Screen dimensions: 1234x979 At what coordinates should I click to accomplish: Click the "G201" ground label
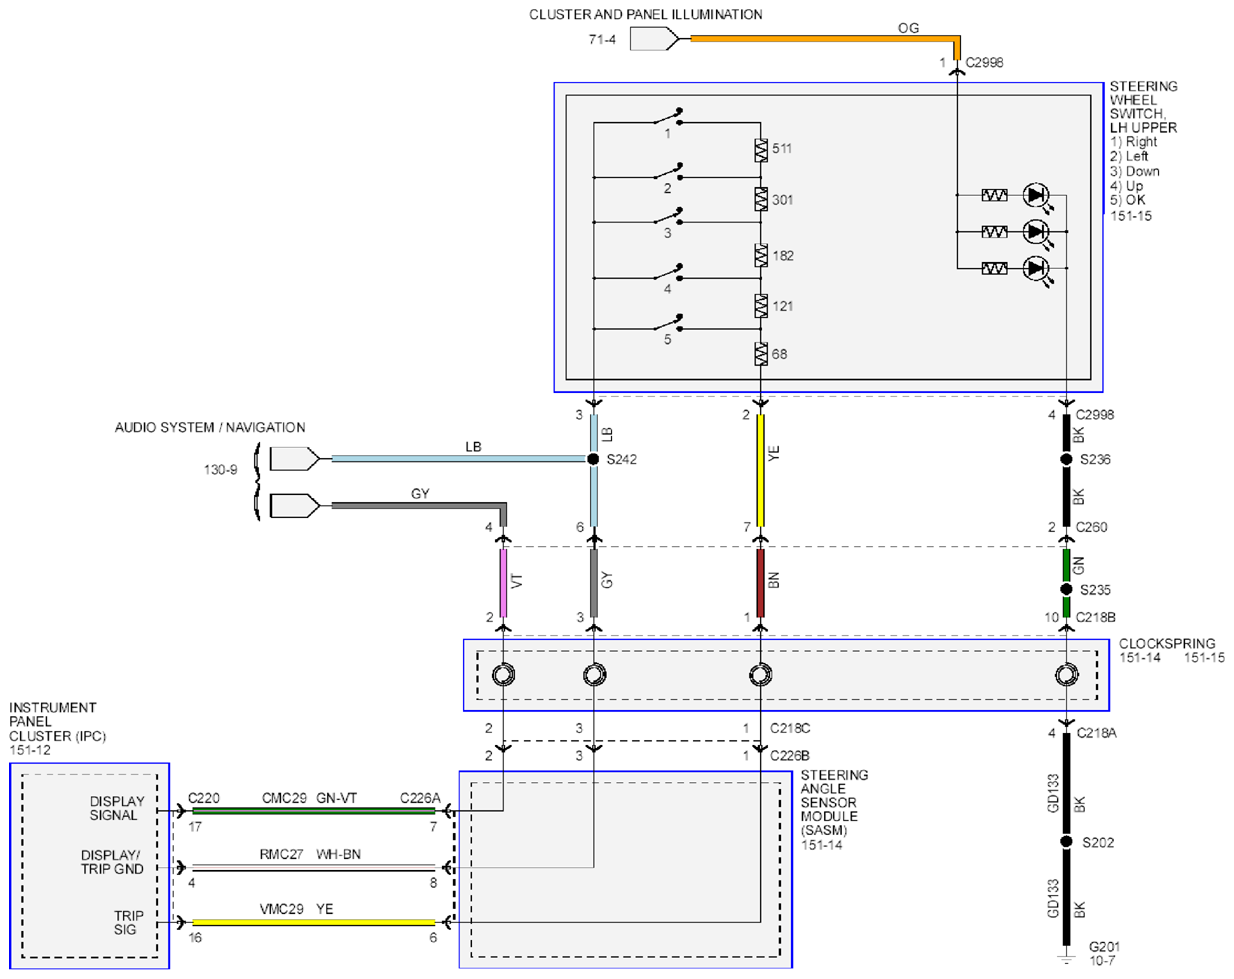1105,946
